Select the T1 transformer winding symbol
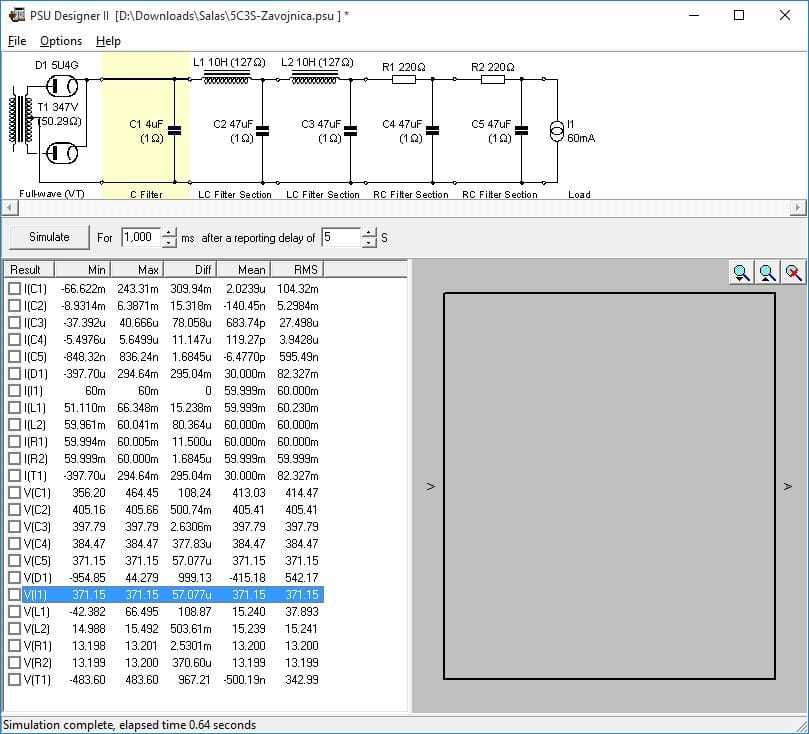Screen dimensions: 809x734 pos(21,120)
